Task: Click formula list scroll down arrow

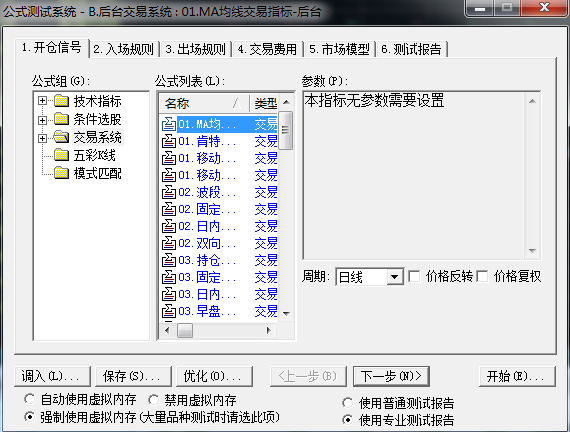Action: tap(286, 313)
